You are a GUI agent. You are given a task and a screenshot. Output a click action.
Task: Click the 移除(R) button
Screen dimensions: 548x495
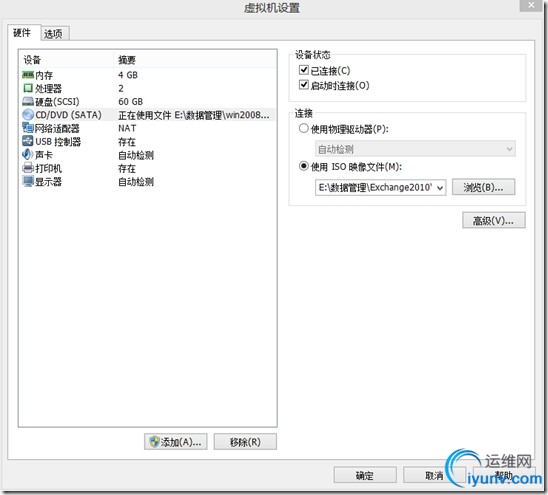[x=245, y=442]
